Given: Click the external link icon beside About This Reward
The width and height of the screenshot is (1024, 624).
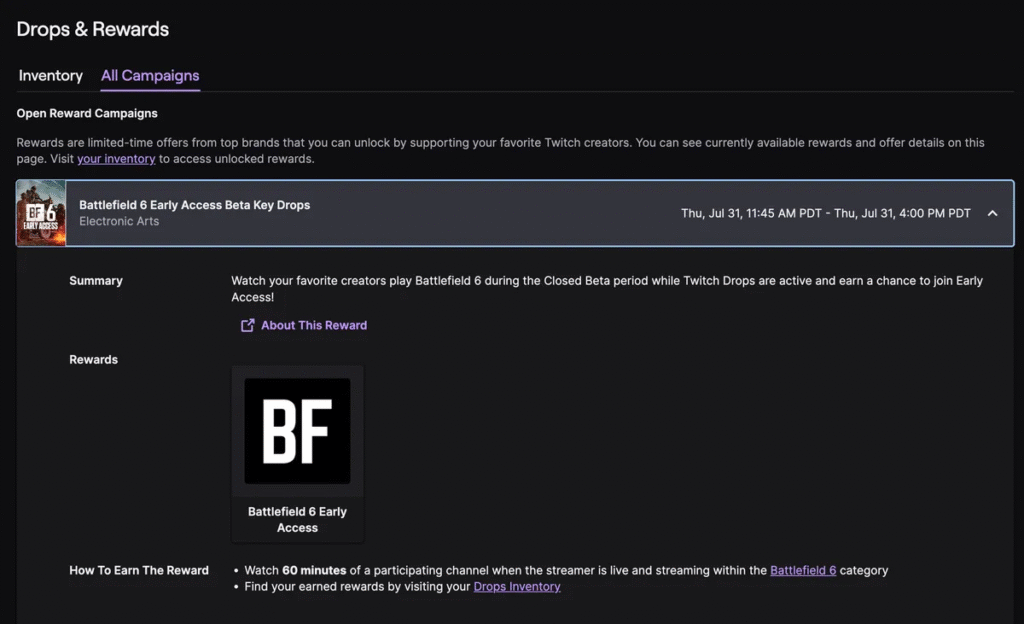Looking at the screenshot, I should click(x=248, y=325).
